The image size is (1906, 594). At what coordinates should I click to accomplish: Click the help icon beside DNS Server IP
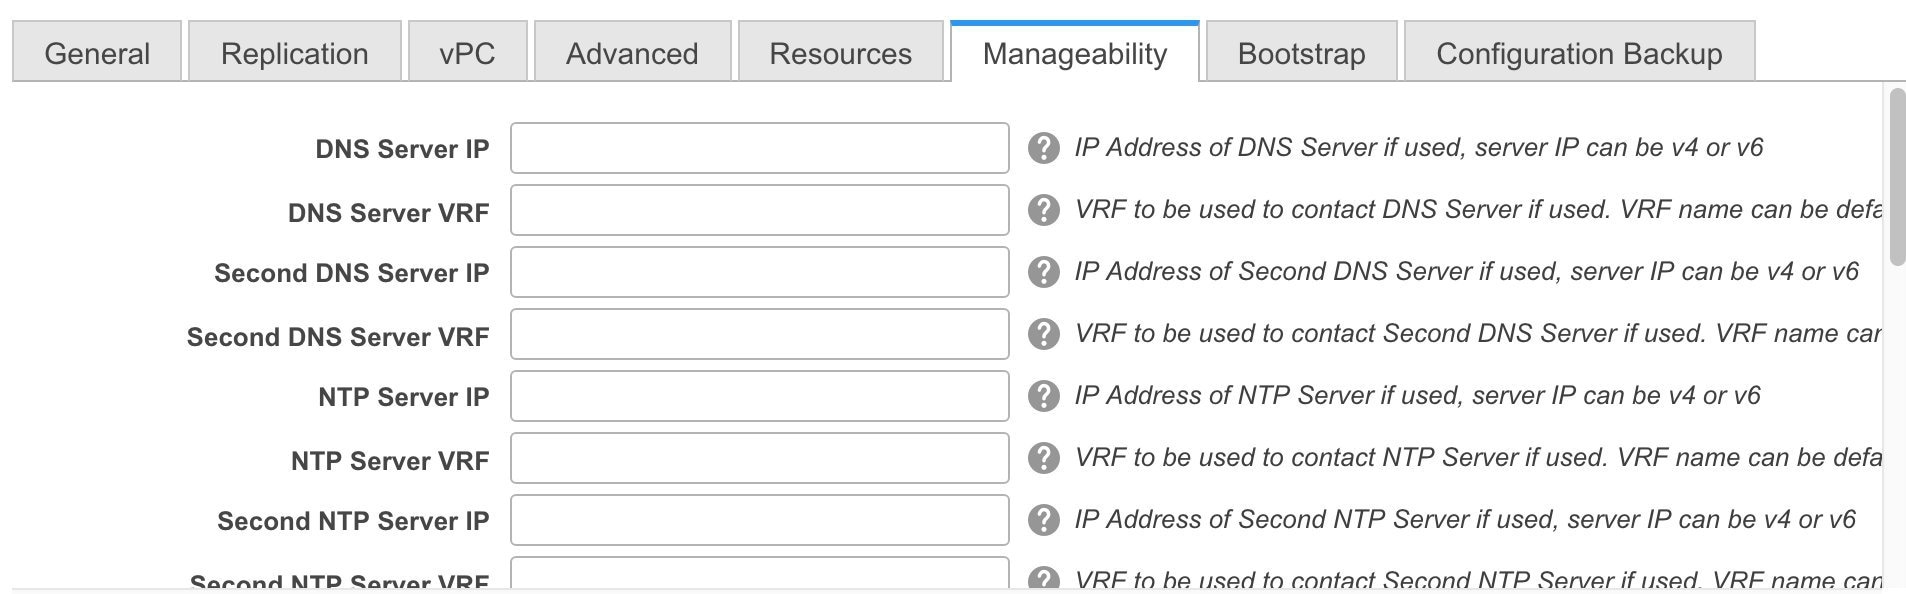[1043, 148]
